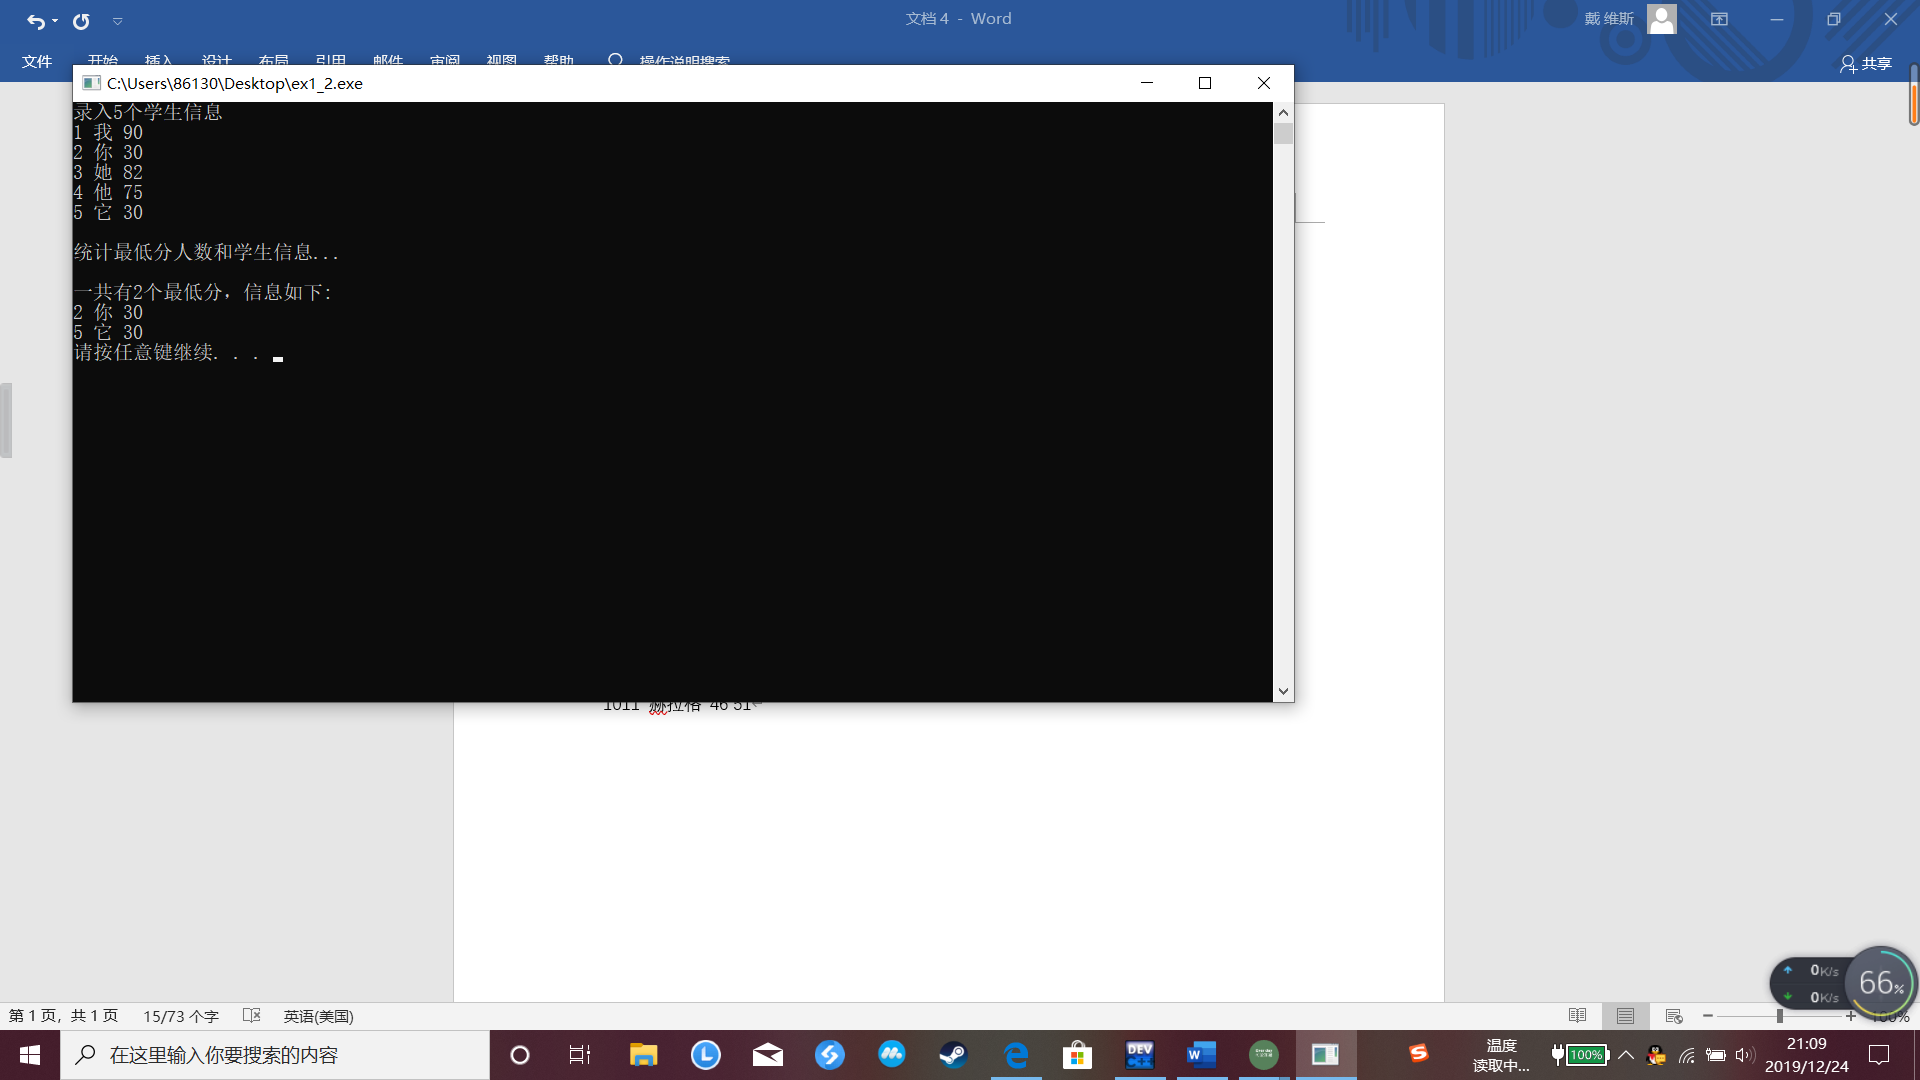Viewport: 1920px width, 1080px height.
Task: Open the undo history dropdown arrow
Action: pyautogui.click(x=55, y=20)
